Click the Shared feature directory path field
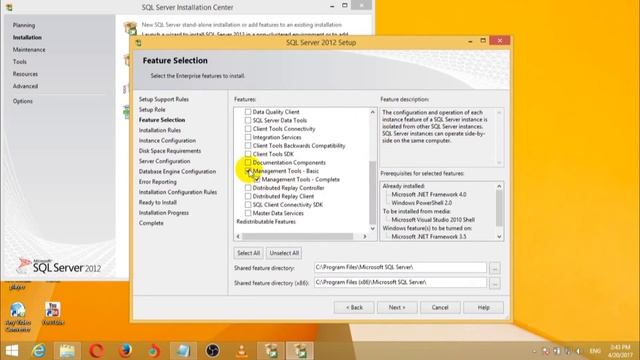The width and height of the screenshot is (640, 360). click(400, 267)
